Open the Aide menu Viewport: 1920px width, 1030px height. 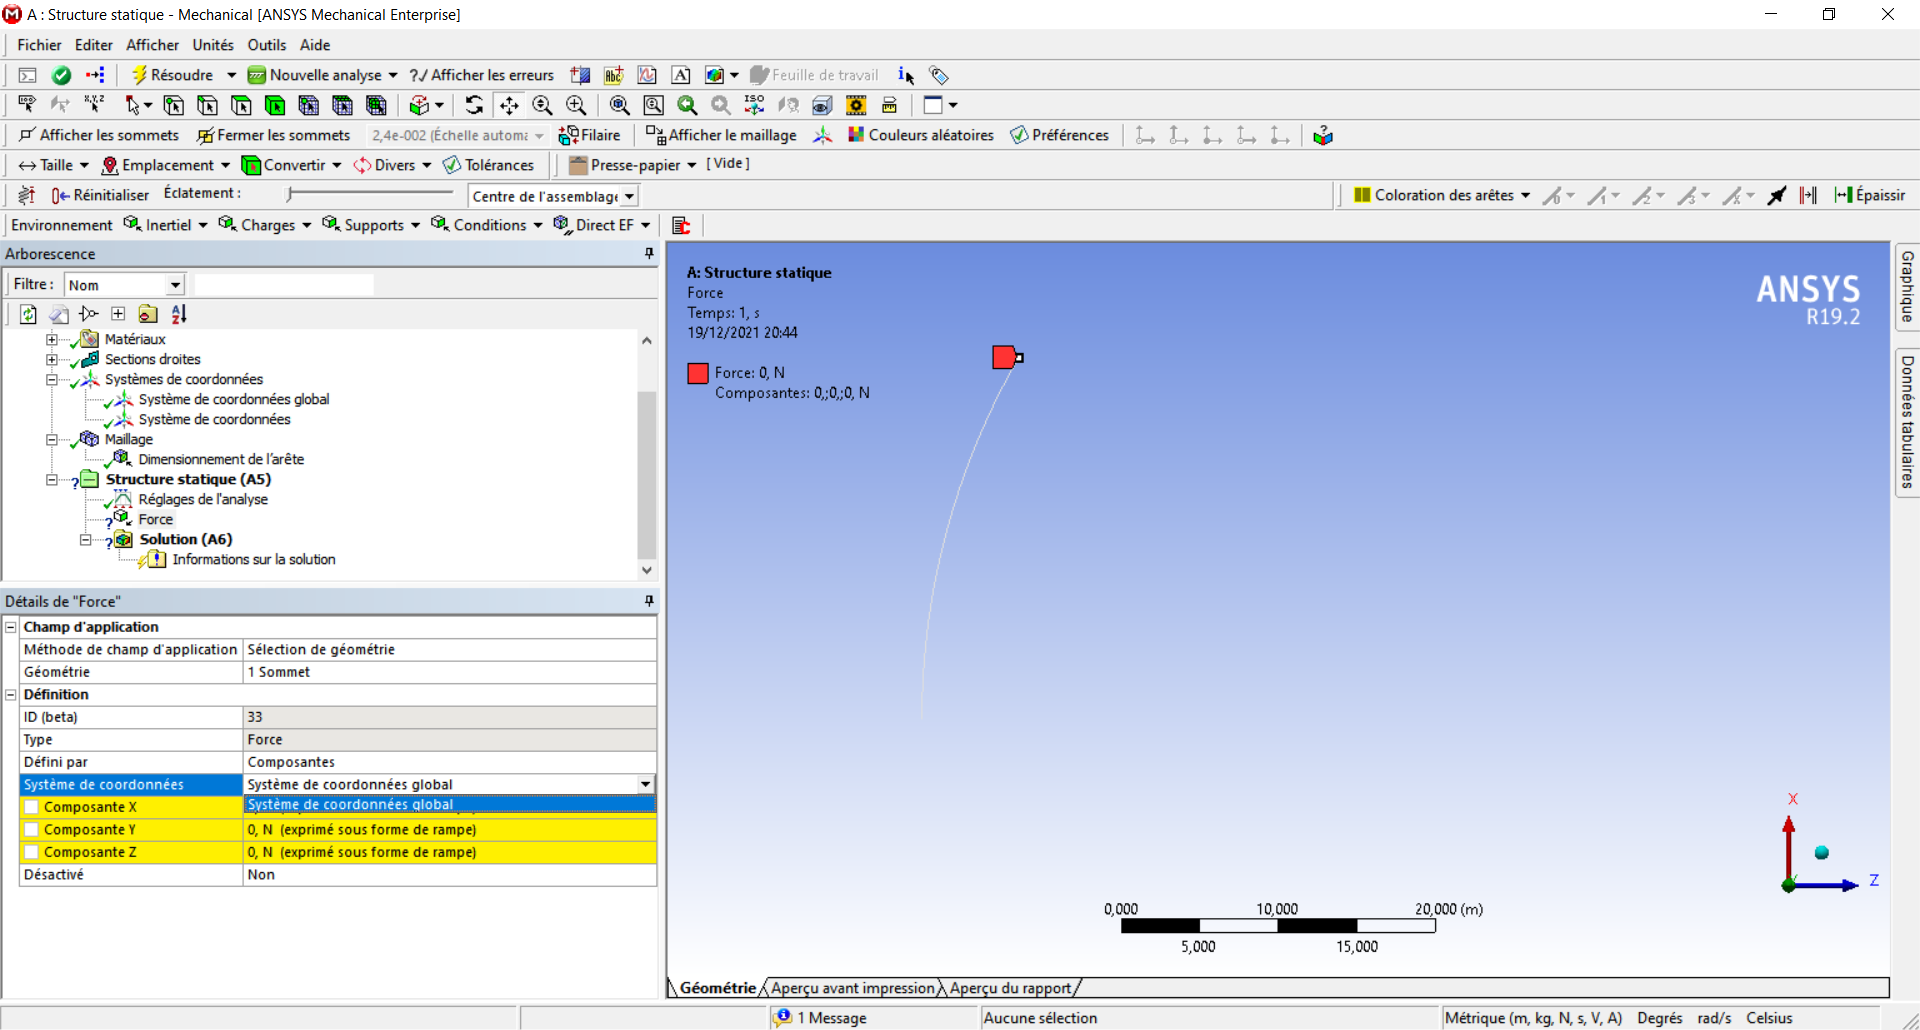click(315, 45)
